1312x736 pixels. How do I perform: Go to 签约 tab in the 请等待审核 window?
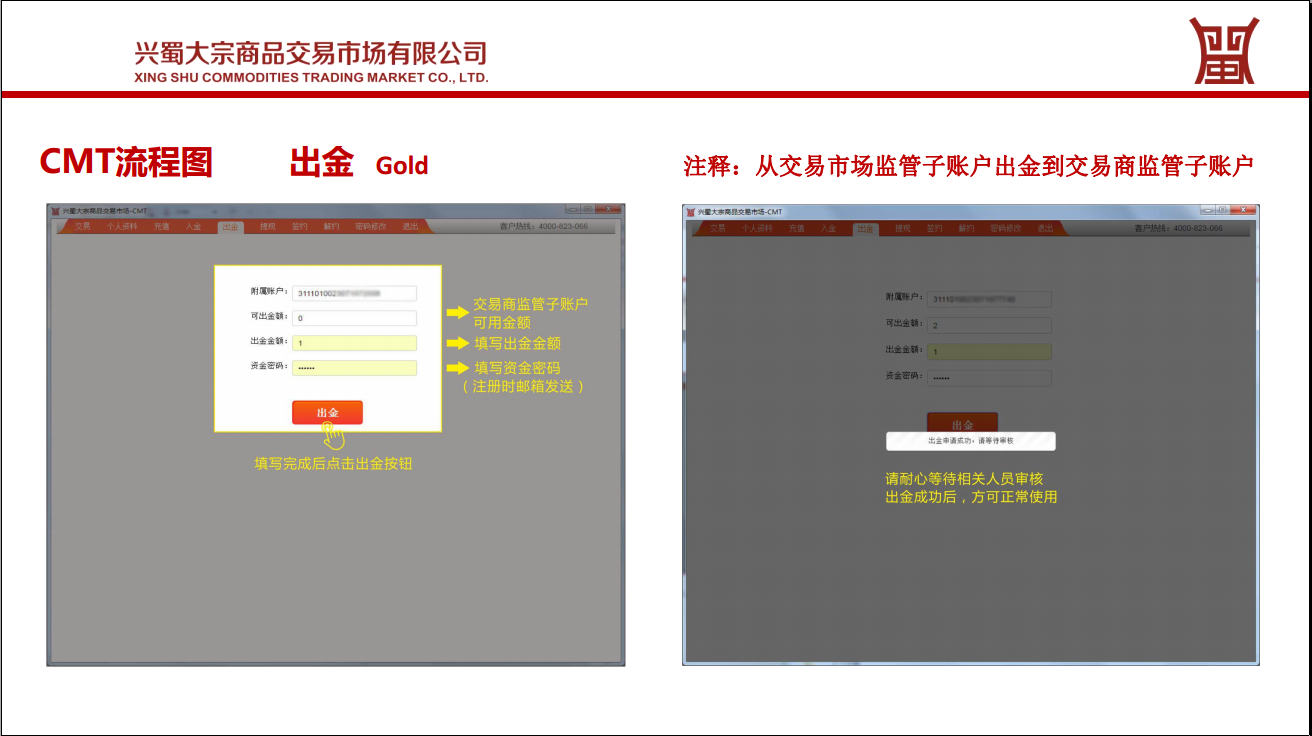[934, 229]
